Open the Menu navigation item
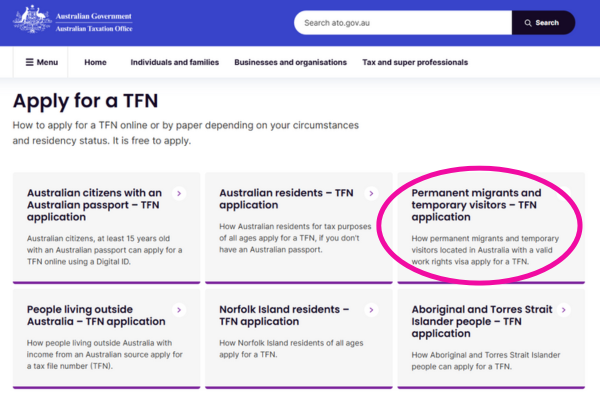600x400 pixels. pyautogui.click(x=41, y=62)
